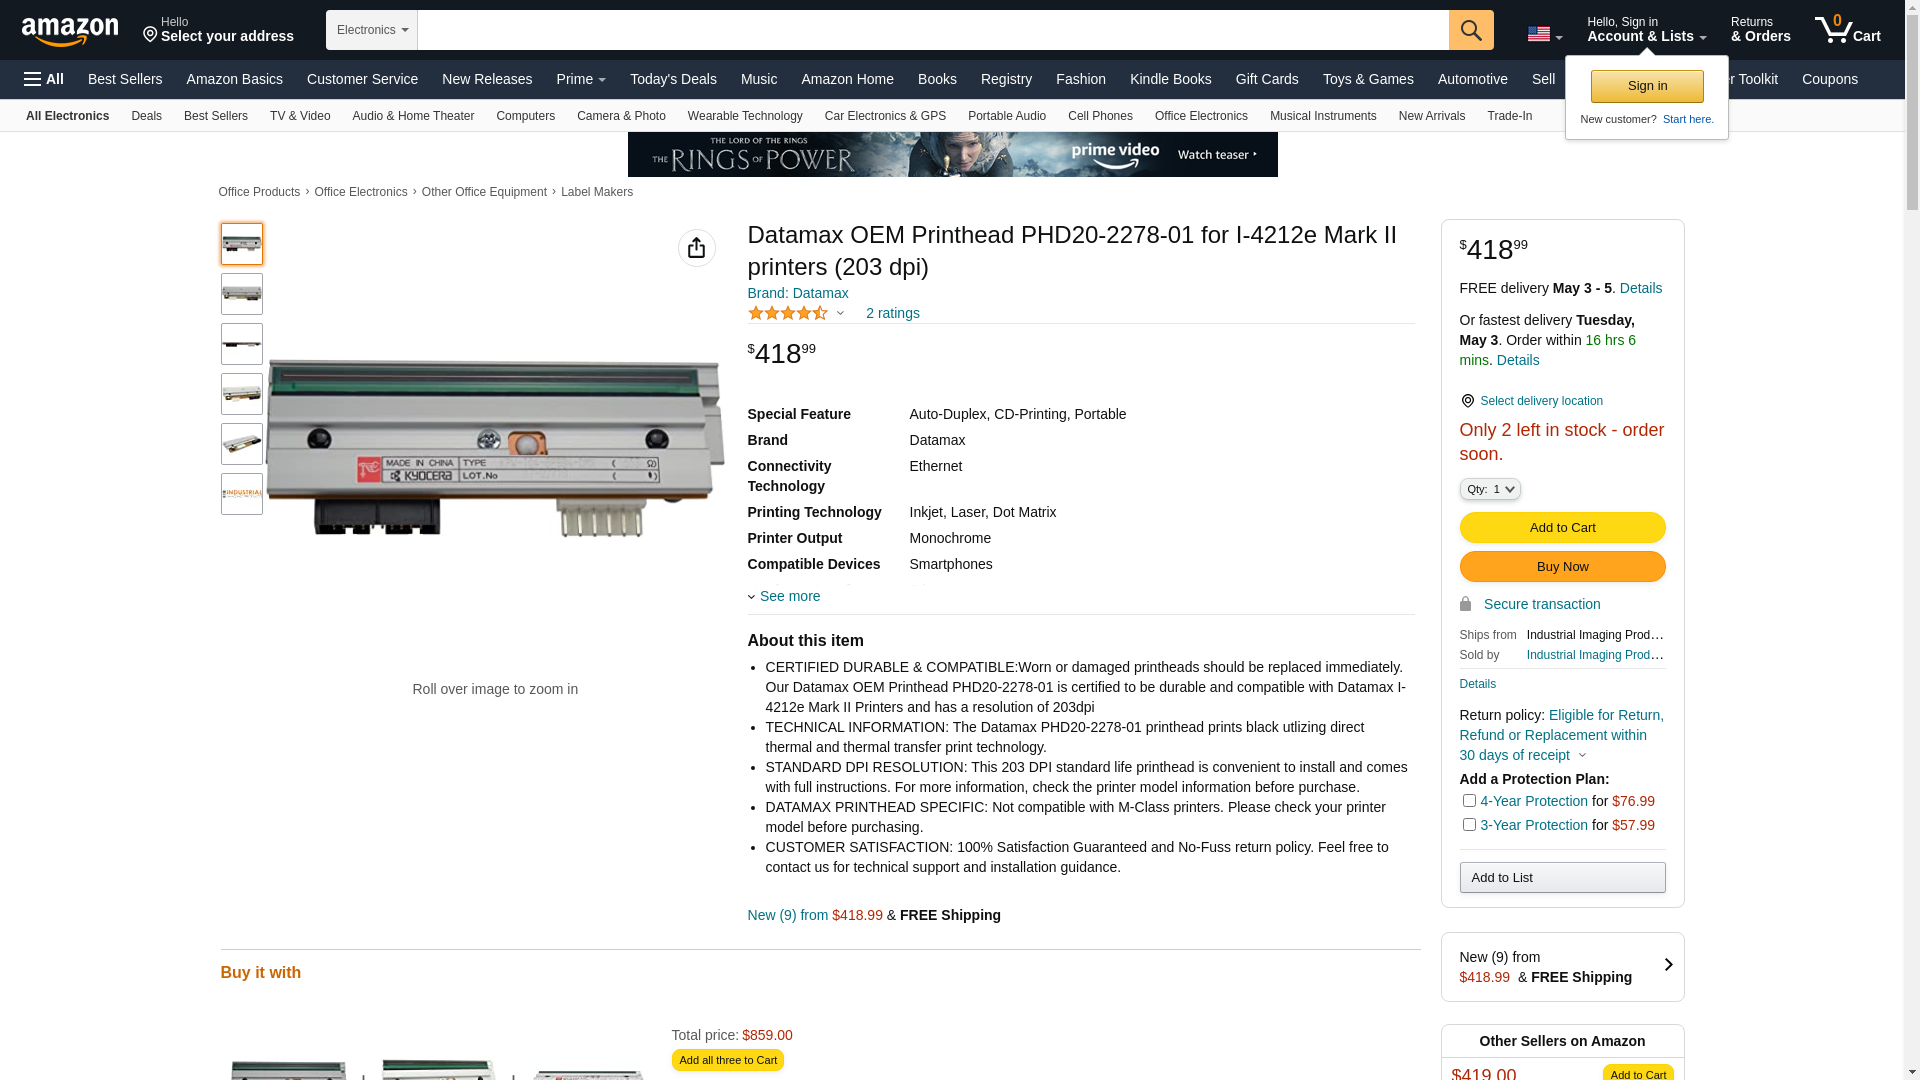The height and width of the screenshot is (1080, 1920).
Task: Open the Today's Deals nav item
Action: pos(673,79)
